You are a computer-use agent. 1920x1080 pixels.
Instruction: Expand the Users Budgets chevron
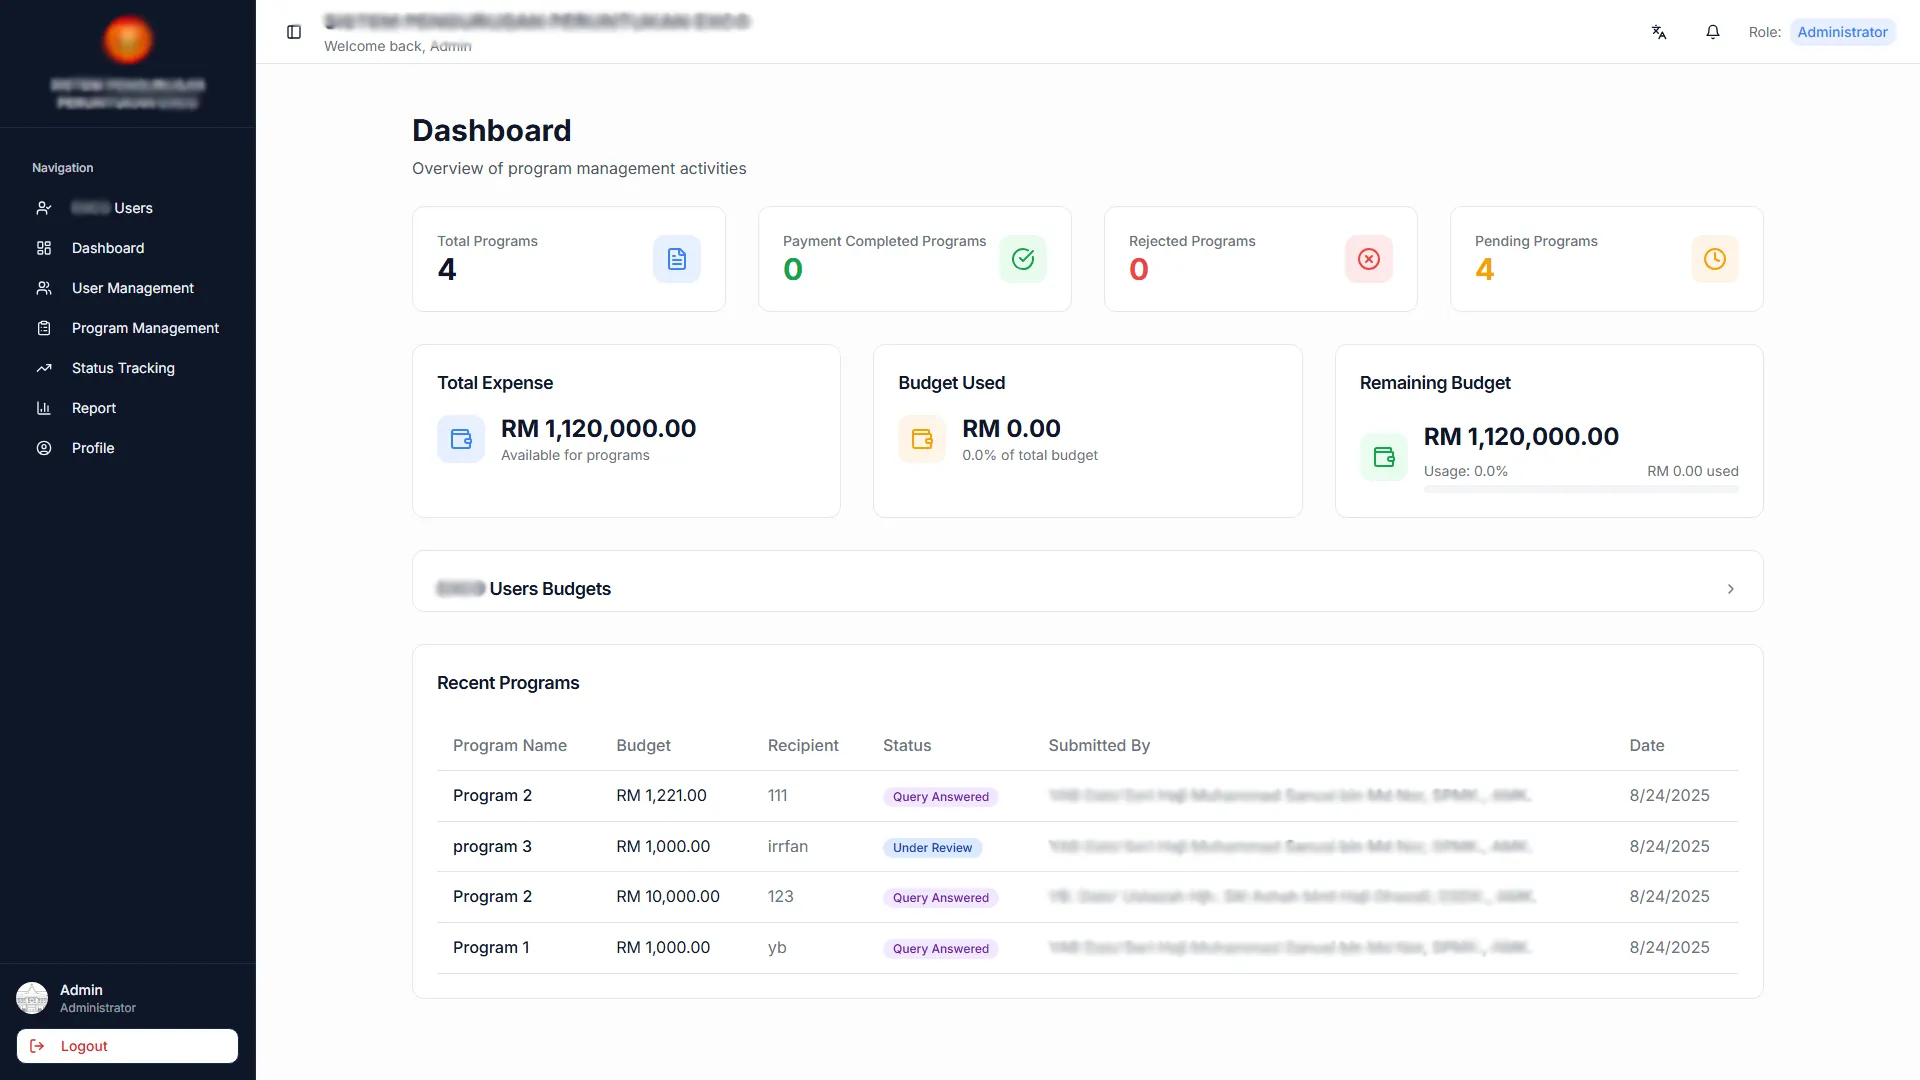coord(1731,589)
